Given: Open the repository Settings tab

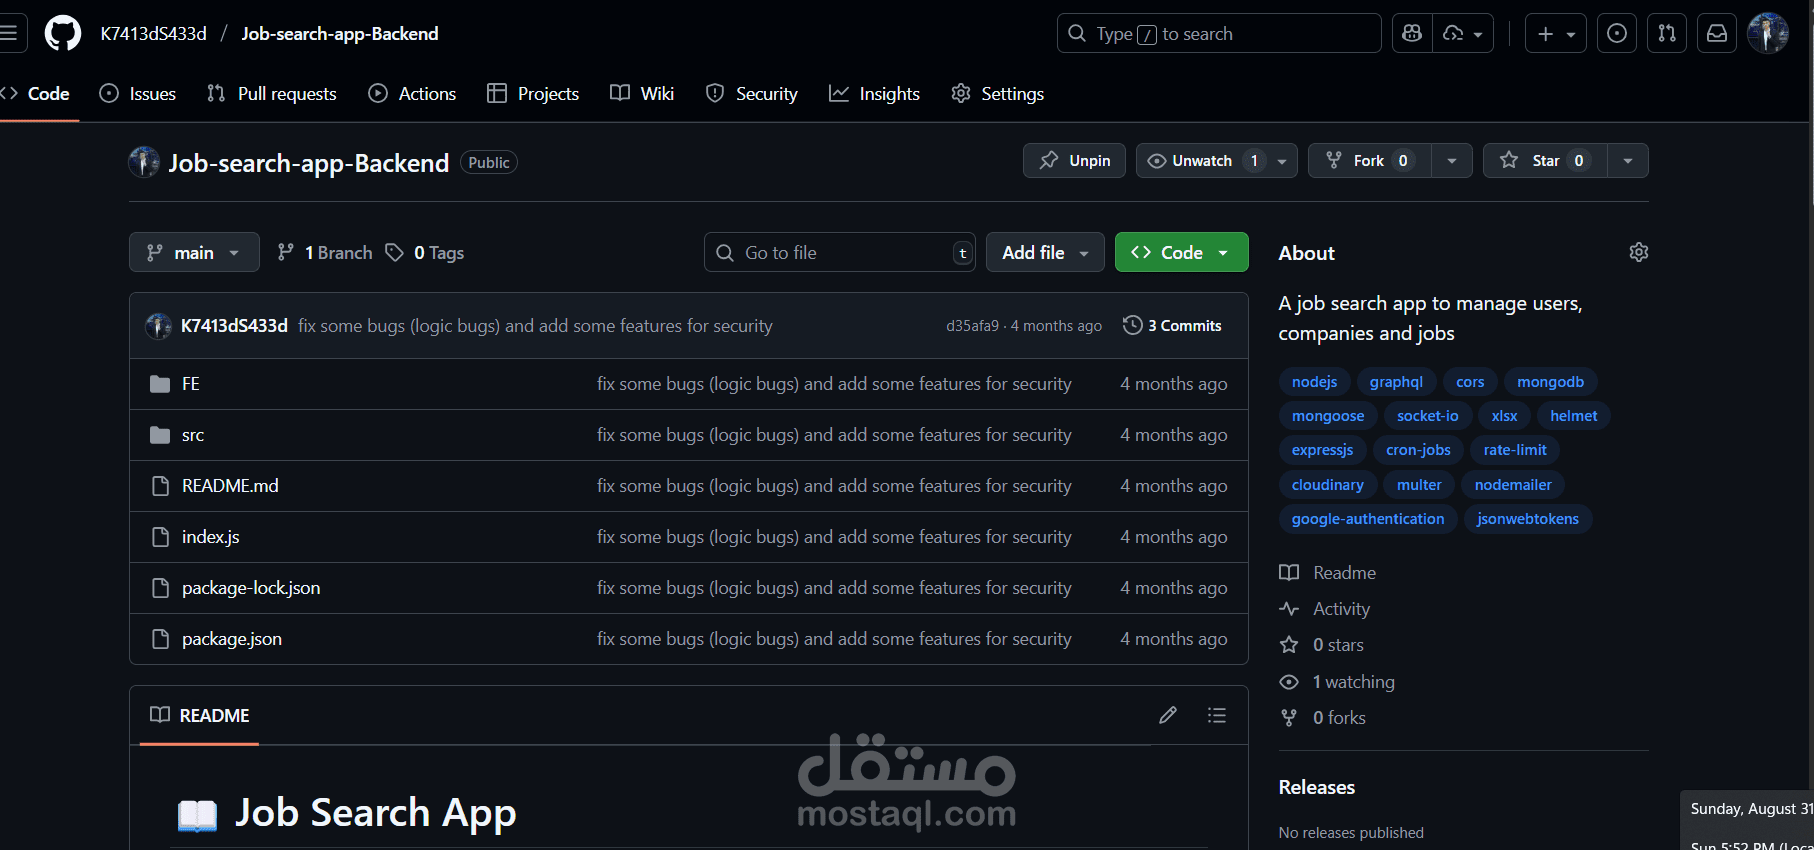Looking at the screenshot, I should [997, 94].
